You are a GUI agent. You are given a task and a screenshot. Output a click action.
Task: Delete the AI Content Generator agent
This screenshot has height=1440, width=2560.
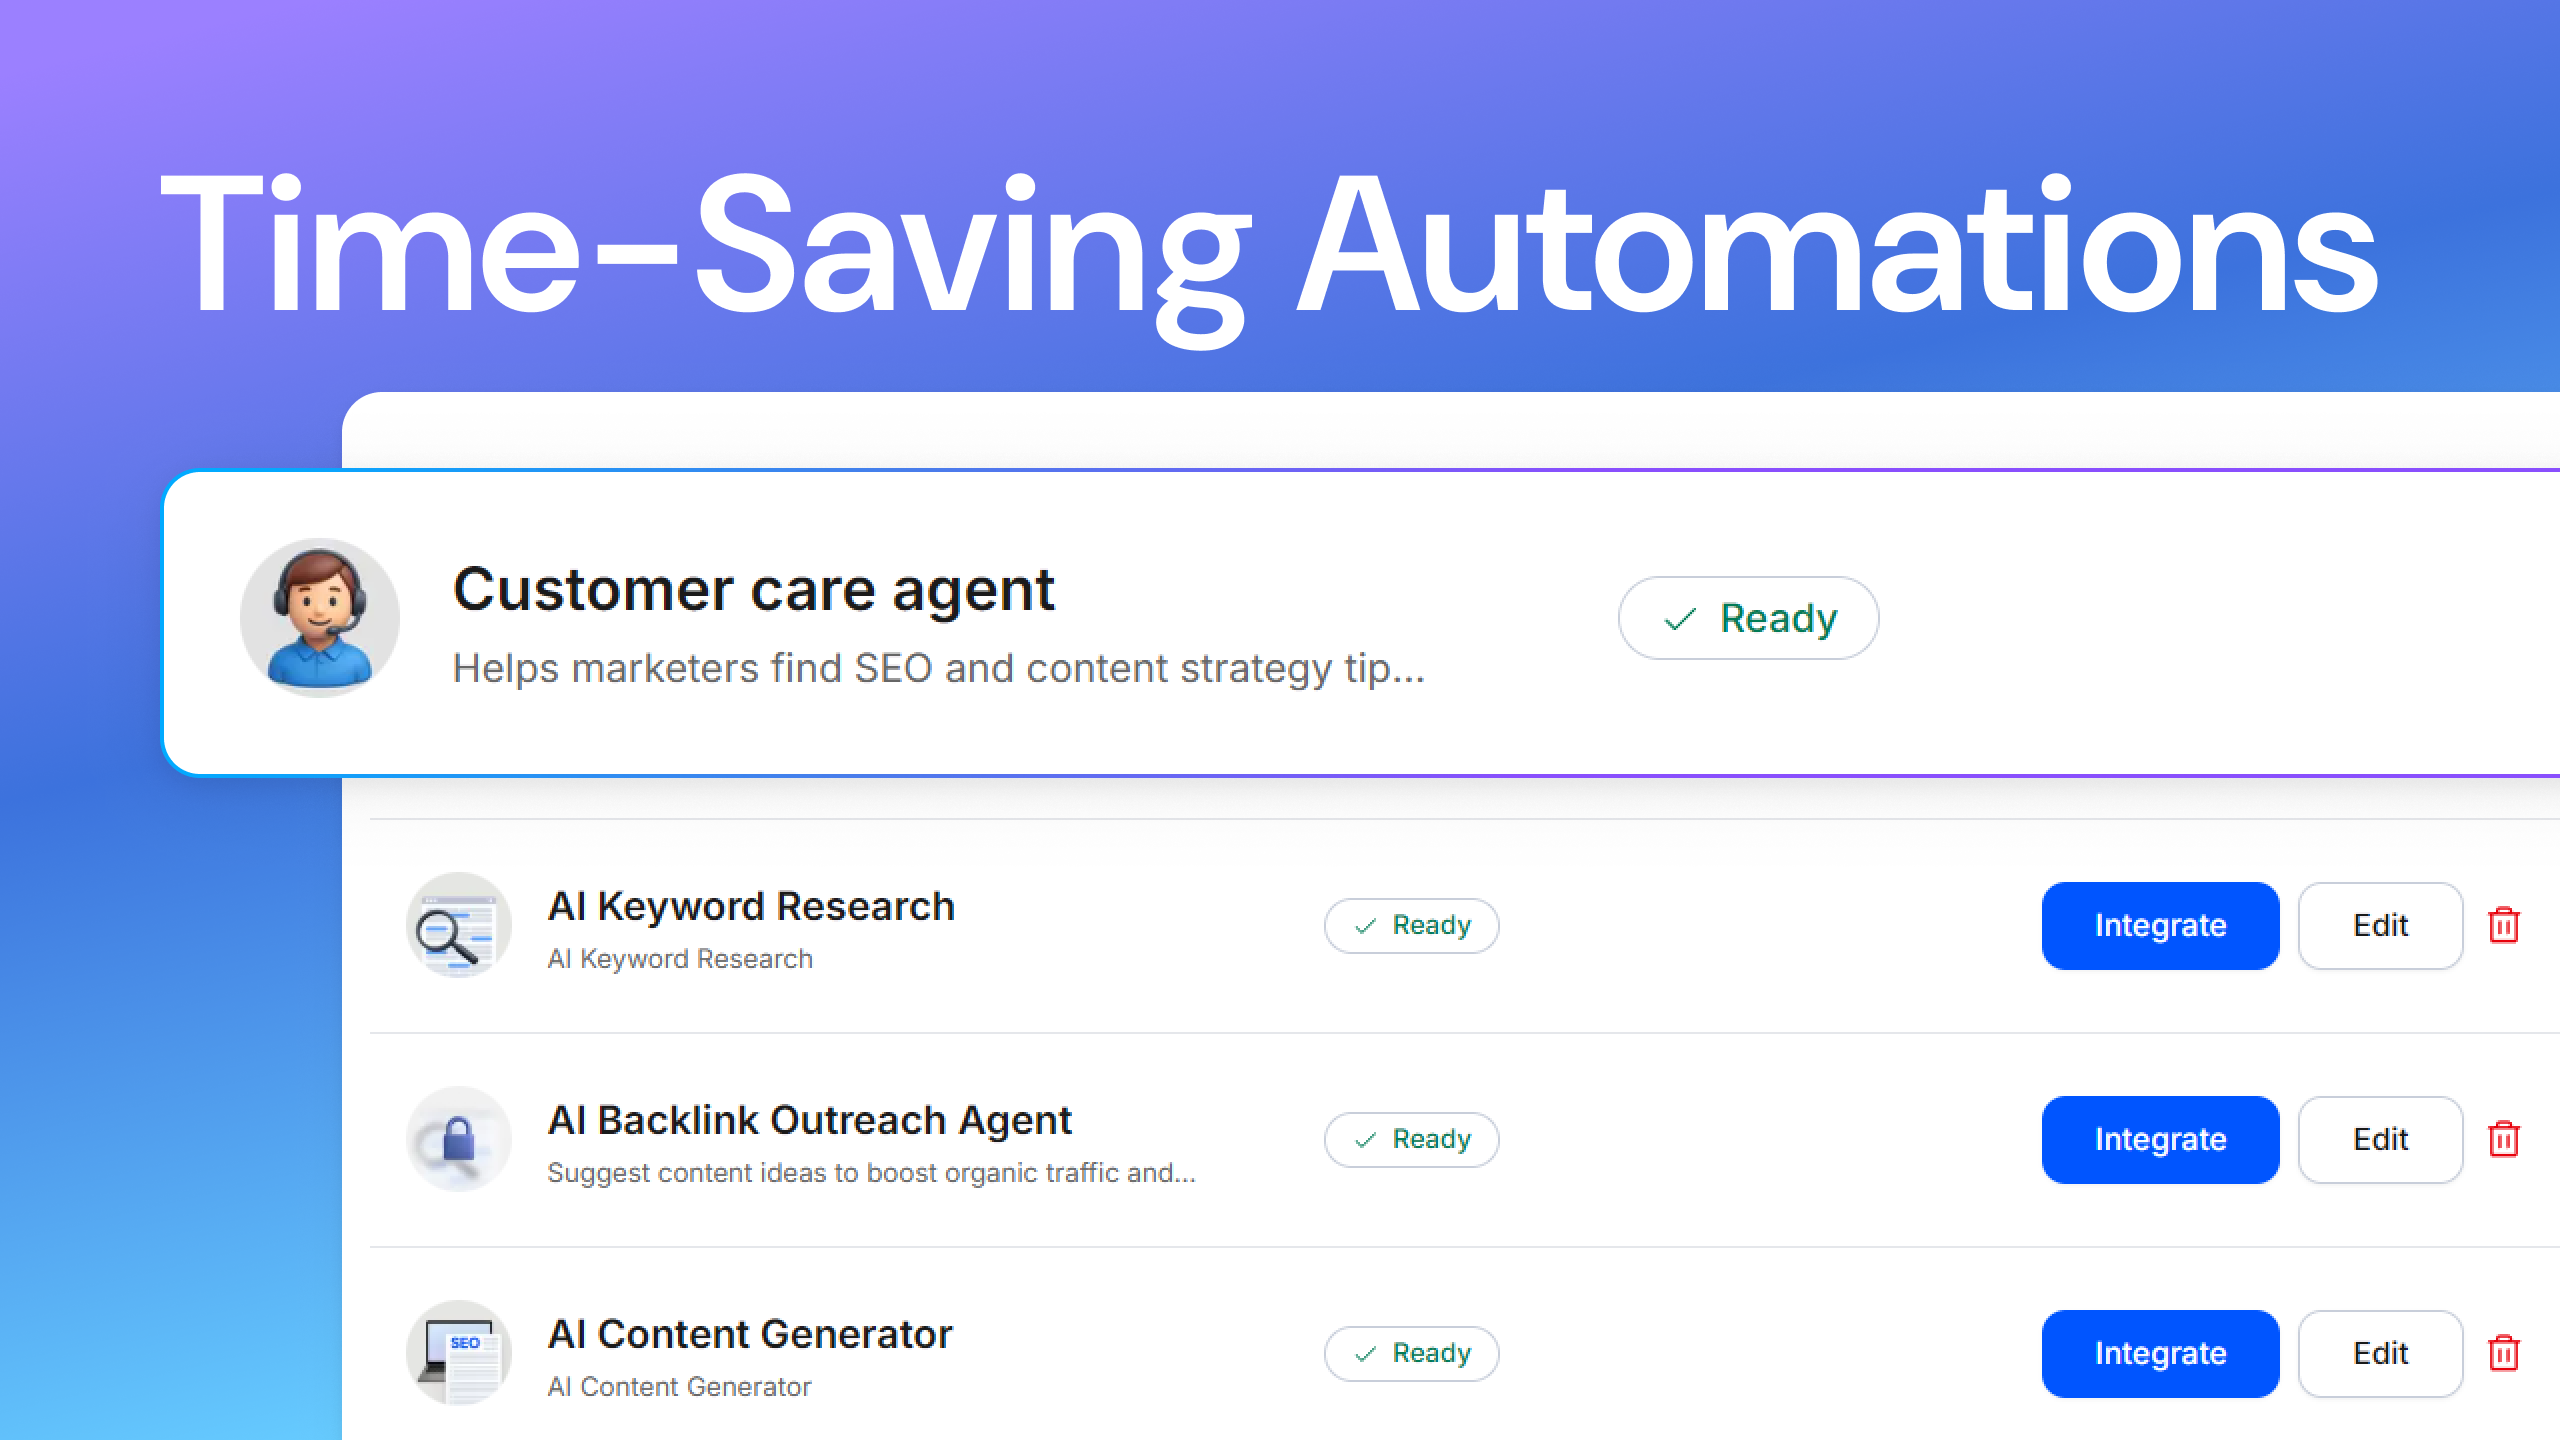2504,1353
